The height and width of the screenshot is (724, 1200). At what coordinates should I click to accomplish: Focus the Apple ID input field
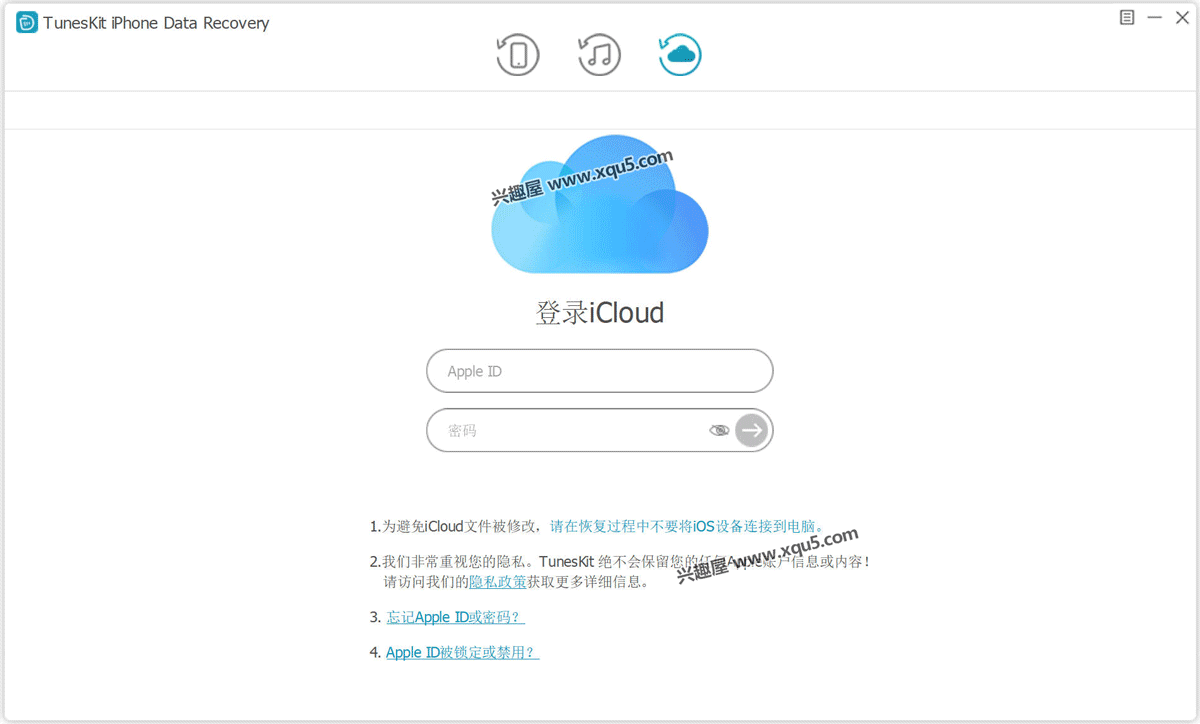(600, 371)
